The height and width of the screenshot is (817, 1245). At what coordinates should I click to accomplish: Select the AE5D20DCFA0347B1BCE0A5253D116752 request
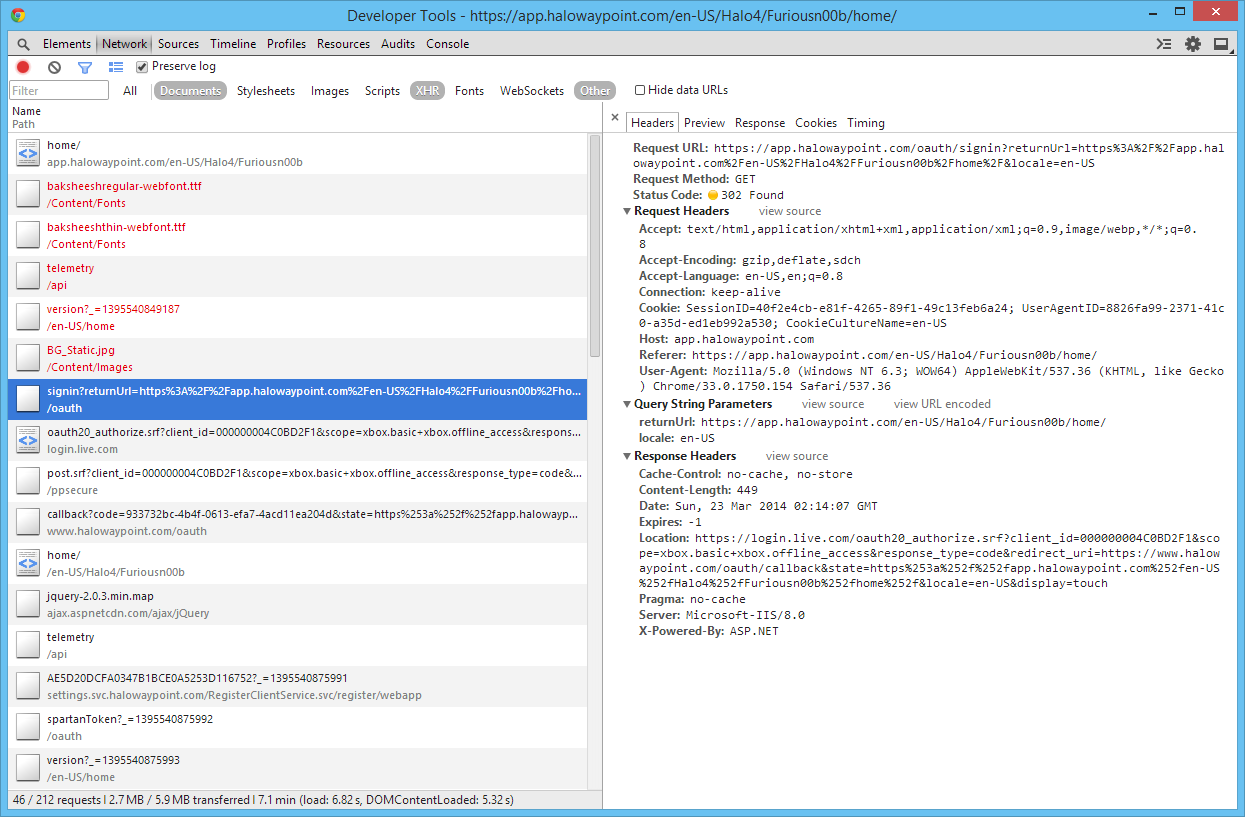pyautogui.click(x=298, y=686)
